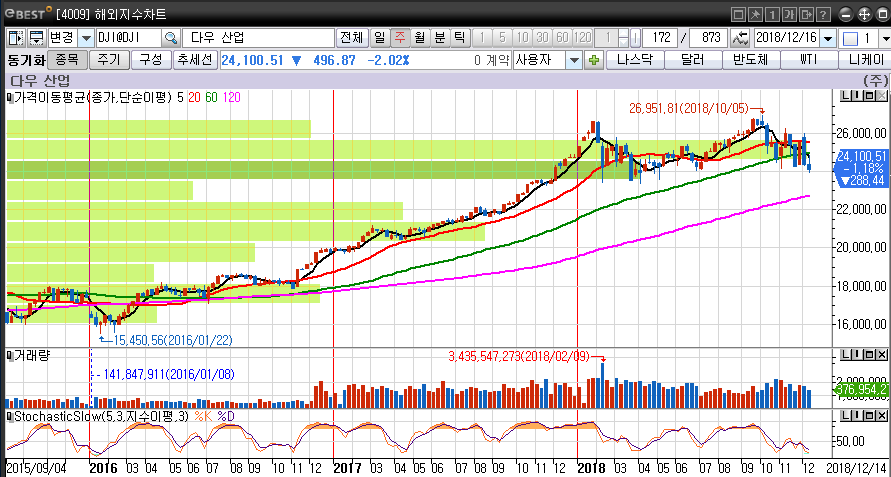Select the 나스닥 index tab
Image resolution: width=891 pixels, height=477 pixels.
635,60
